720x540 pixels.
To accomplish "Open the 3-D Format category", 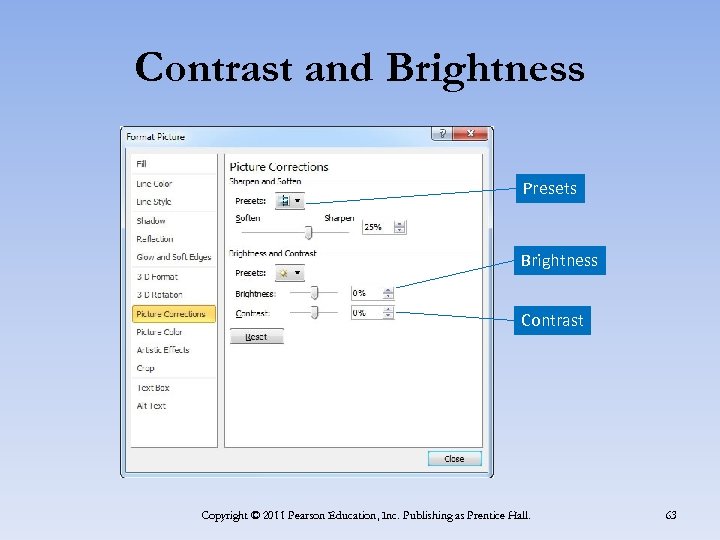I will click(157, 277).
